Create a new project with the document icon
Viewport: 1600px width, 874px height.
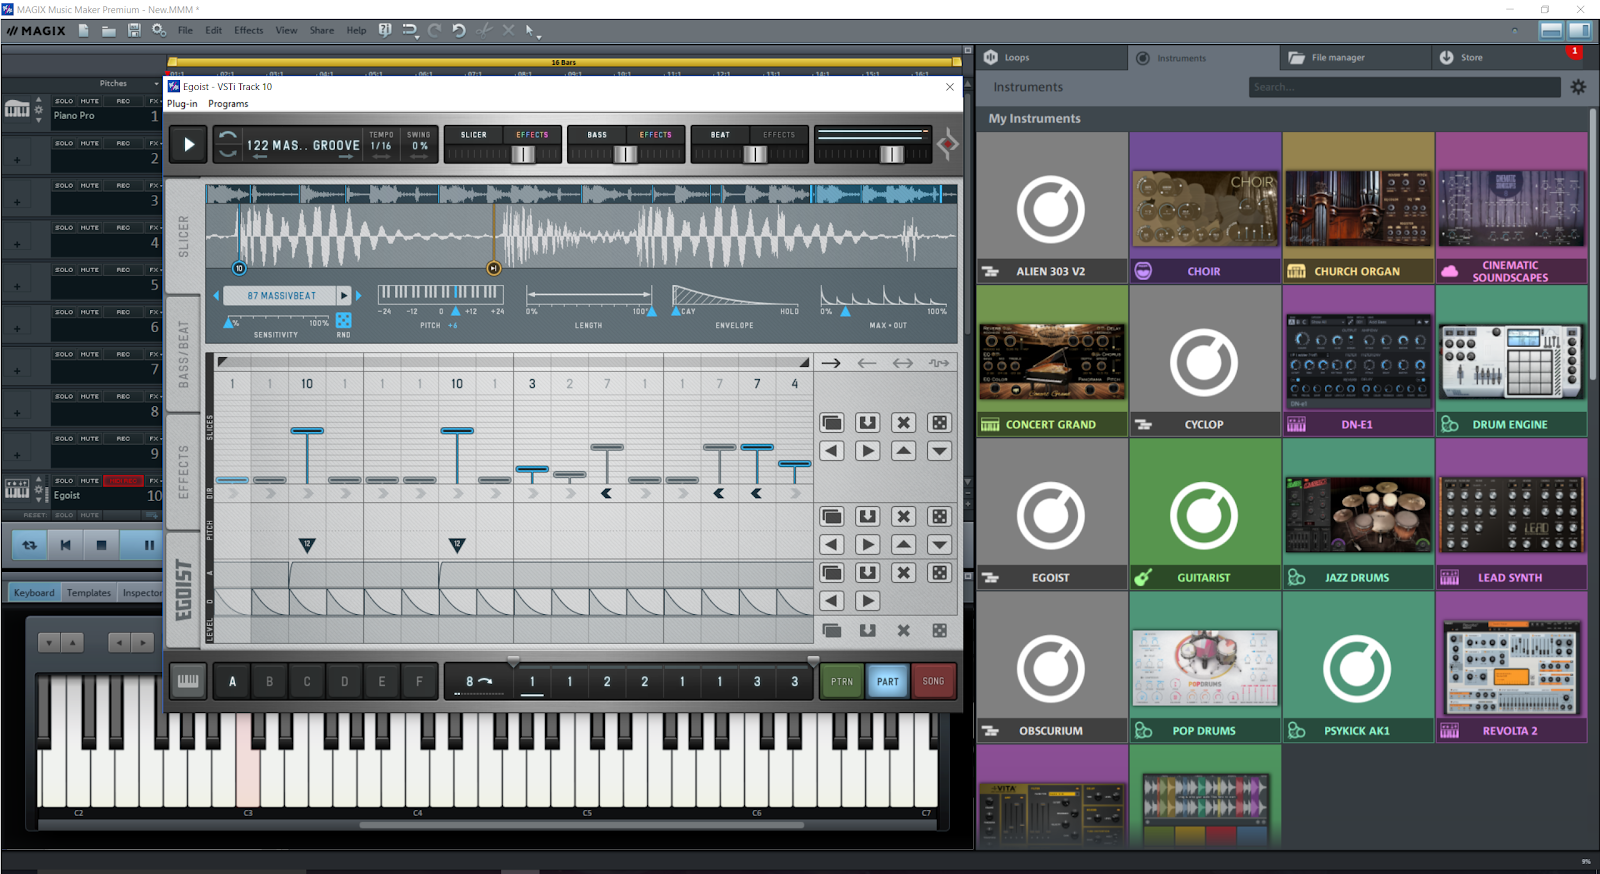(x=84, y=31)
